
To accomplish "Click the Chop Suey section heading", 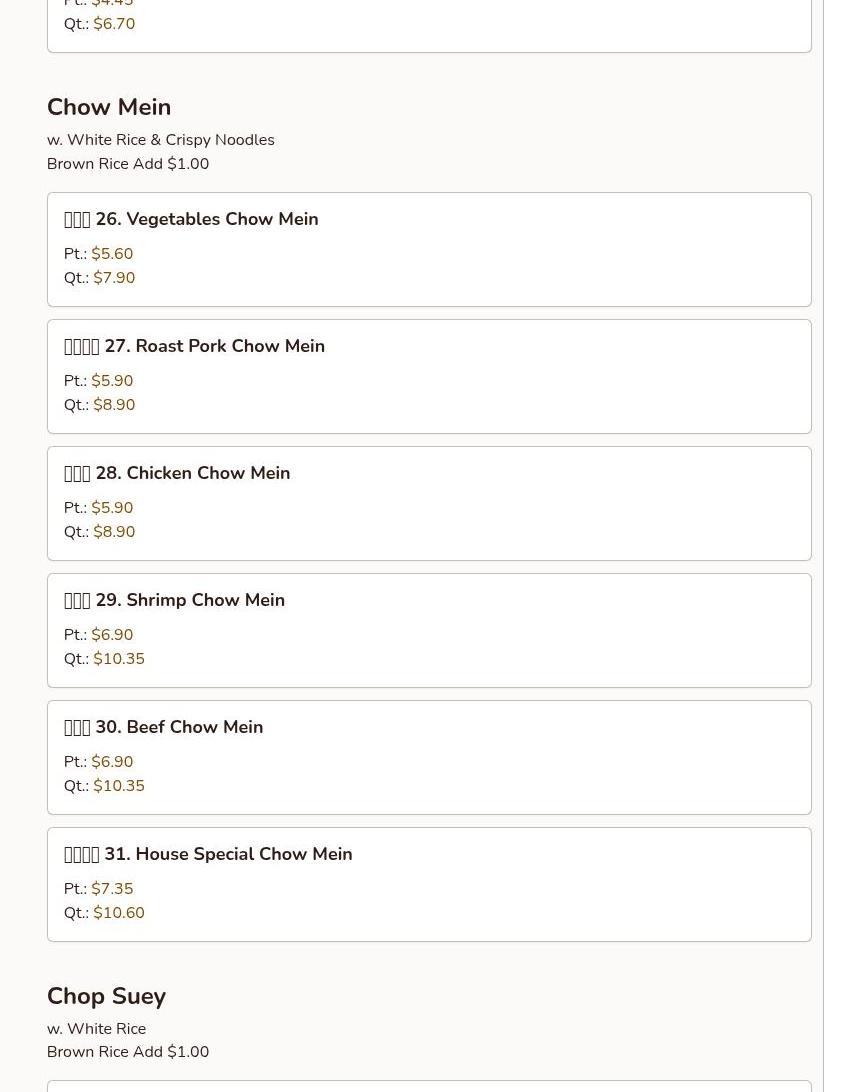I will coord(107,996).
